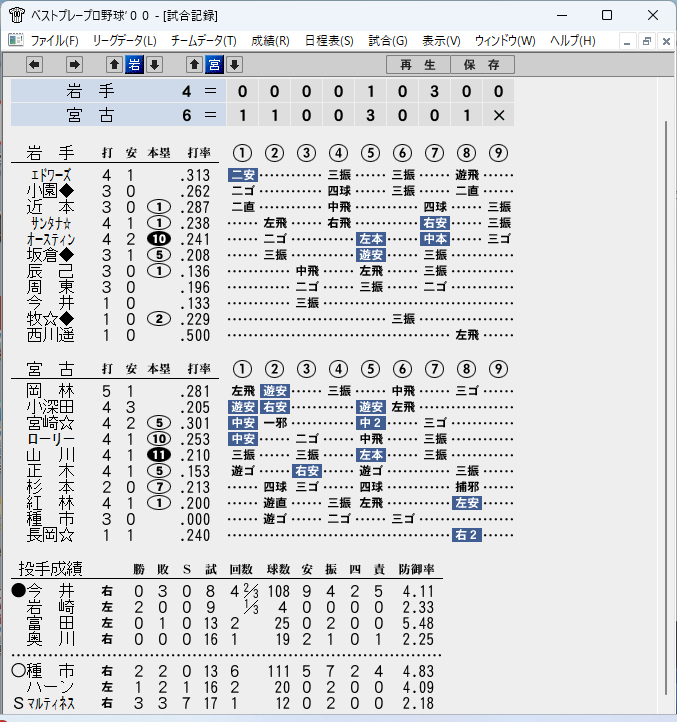Open the ヘルプ(H) menu

pyautogui.click(x=572, y=41)
